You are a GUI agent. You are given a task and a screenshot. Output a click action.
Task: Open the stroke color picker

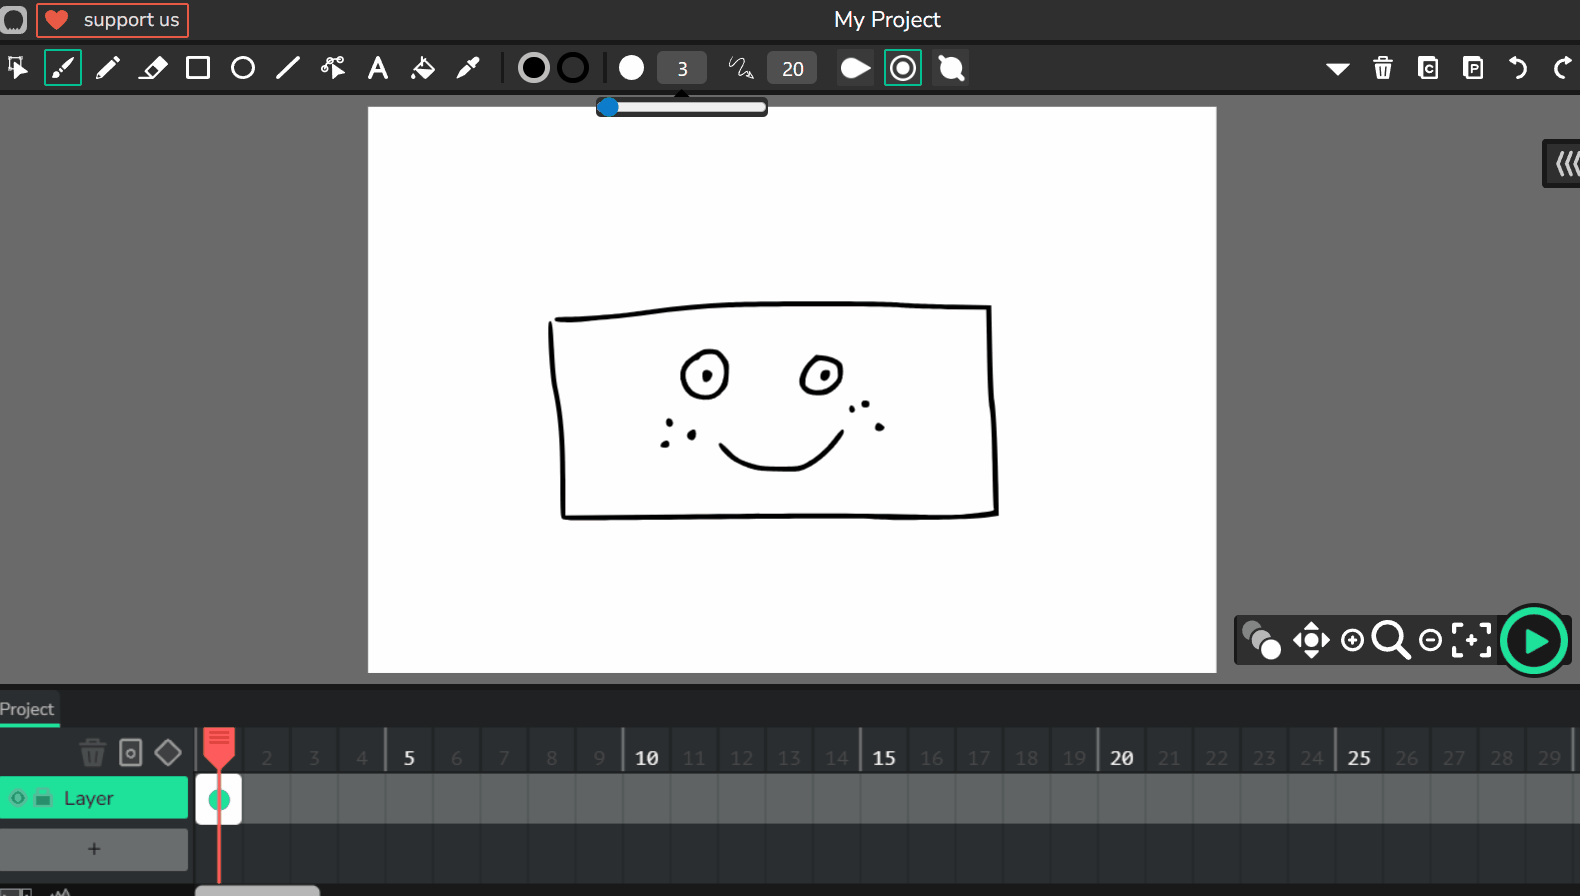pos(573,68)
